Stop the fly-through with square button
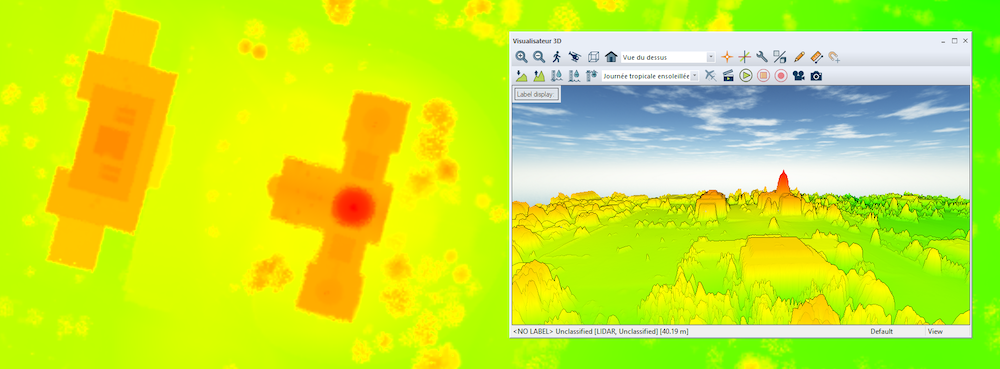Viewport: 1000px width, 369px height. pyautogui.click(x=763, y=76)
